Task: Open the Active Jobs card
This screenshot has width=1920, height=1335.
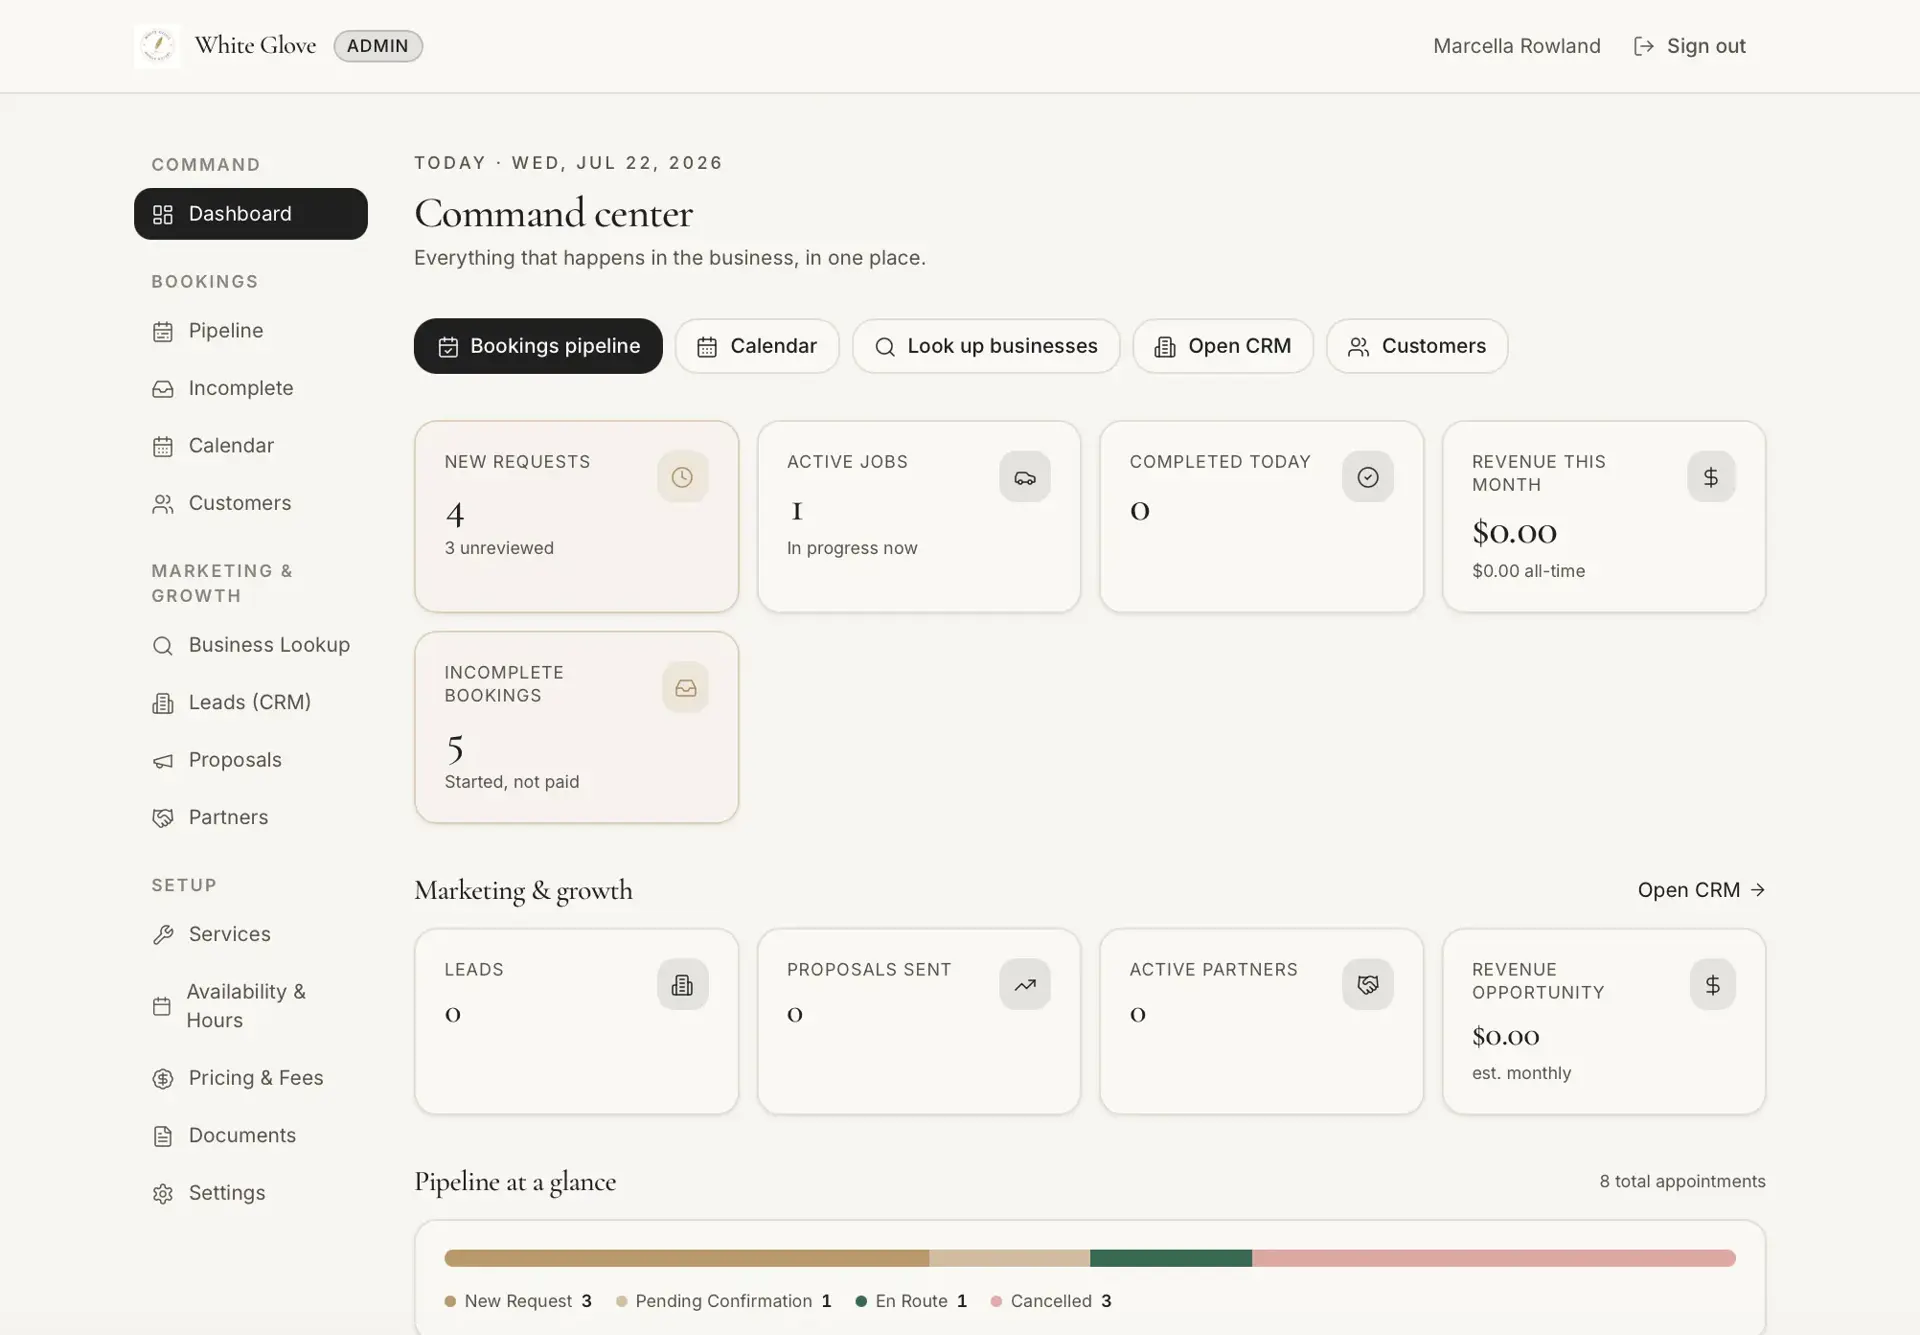Action: click(919, 516)
